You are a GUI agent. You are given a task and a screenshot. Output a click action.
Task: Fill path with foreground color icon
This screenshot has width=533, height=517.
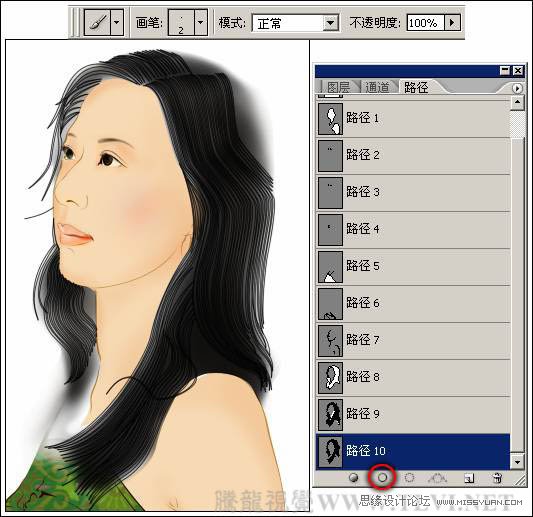coord(354,478)
